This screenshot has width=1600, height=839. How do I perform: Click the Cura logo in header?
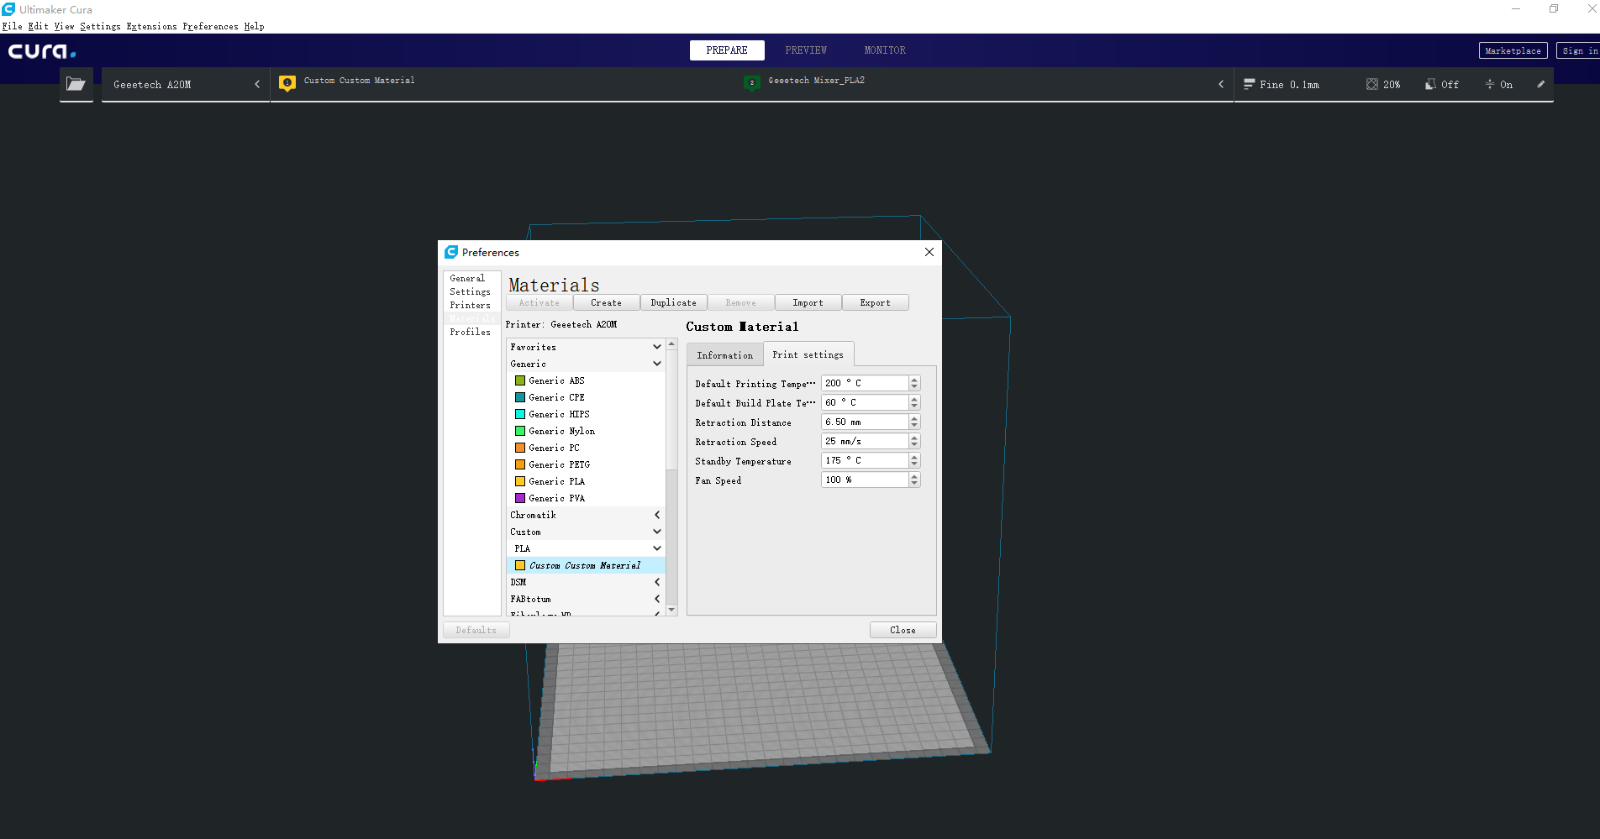[42, 51]
